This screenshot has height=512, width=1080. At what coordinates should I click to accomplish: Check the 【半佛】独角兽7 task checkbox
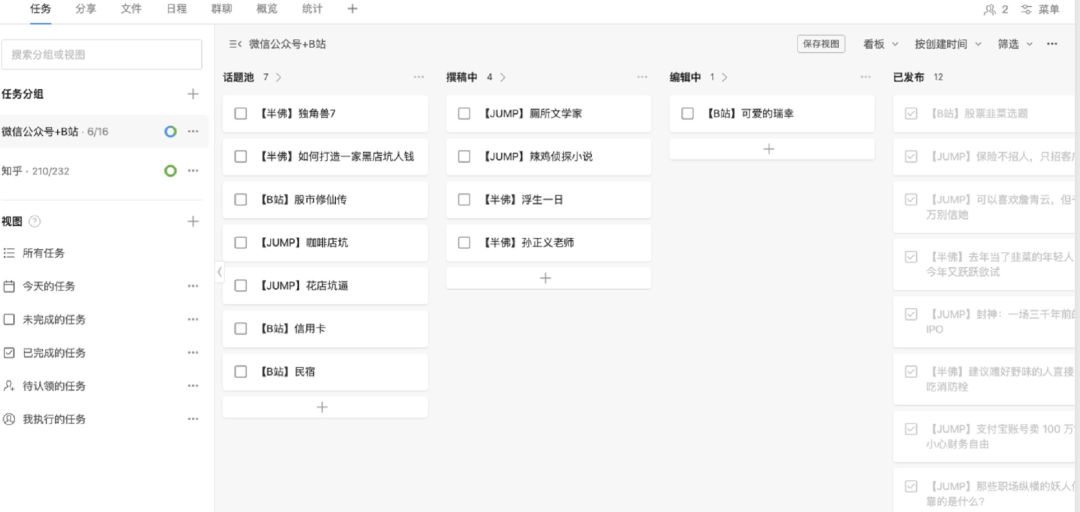coord(241,114)
